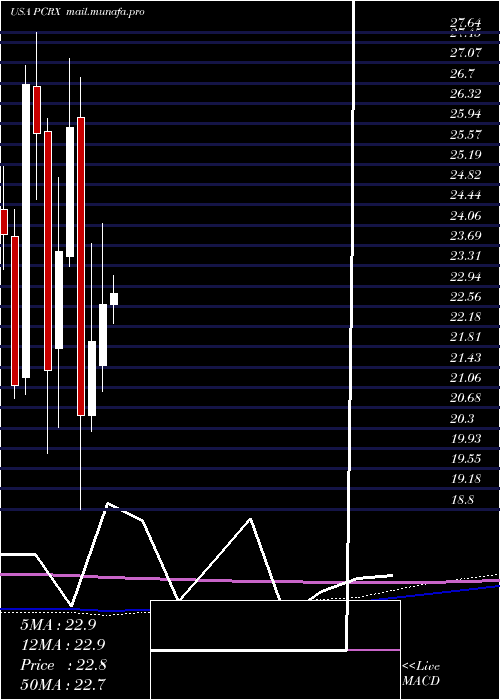This screenshot has height=700, width=500.
Task: Click the 26.7 price axis label
Action: click(x=462, y=74)
